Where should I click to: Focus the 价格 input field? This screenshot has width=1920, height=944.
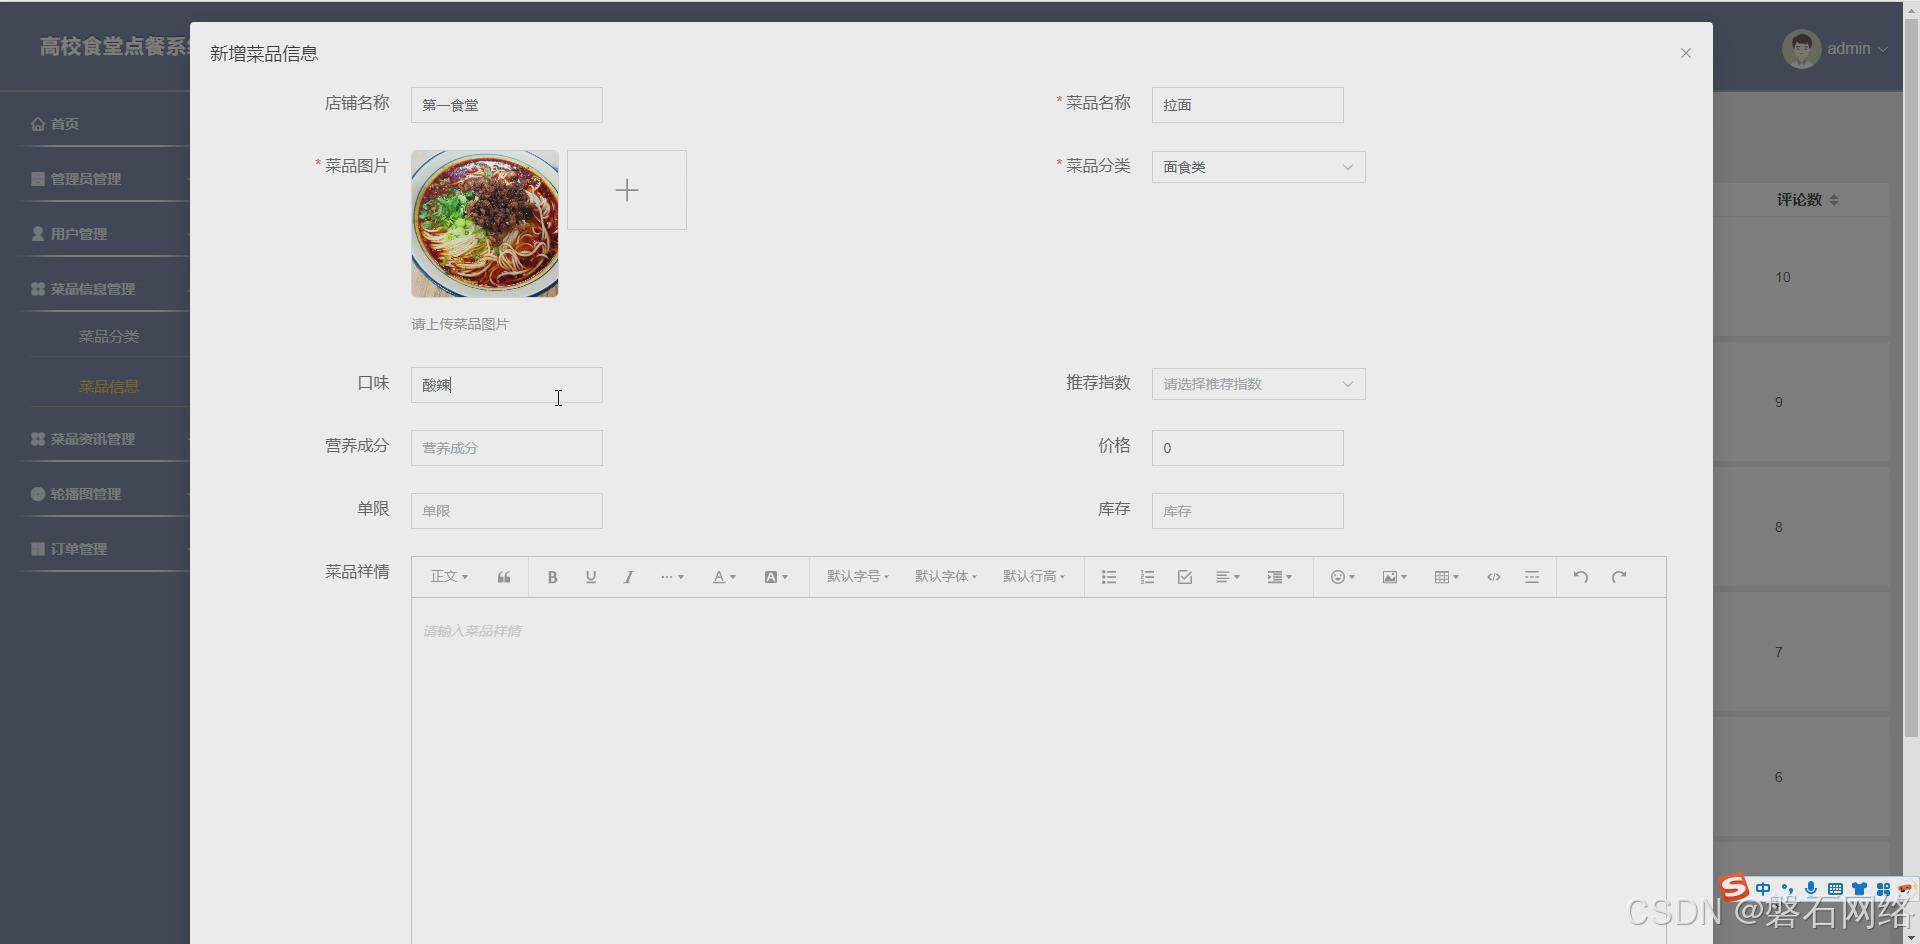(x=1247, y=448)
